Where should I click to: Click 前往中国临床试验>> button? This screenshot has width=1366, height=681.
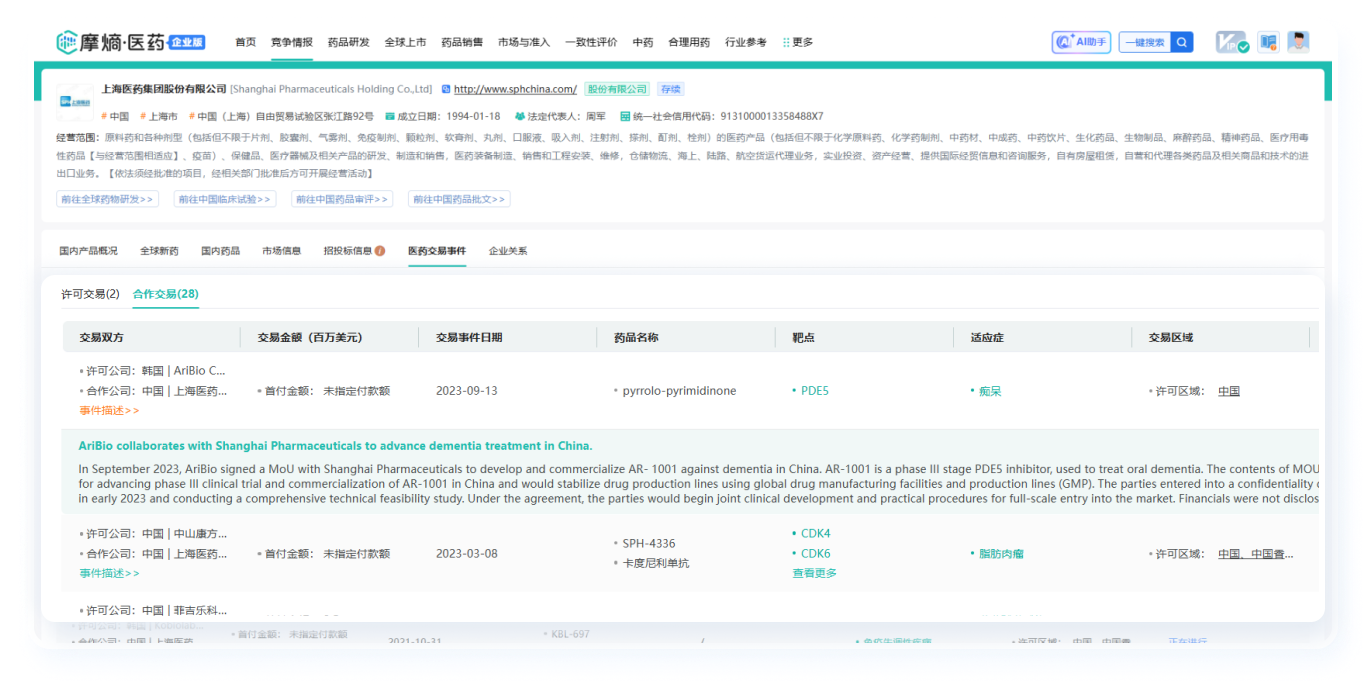225,199
